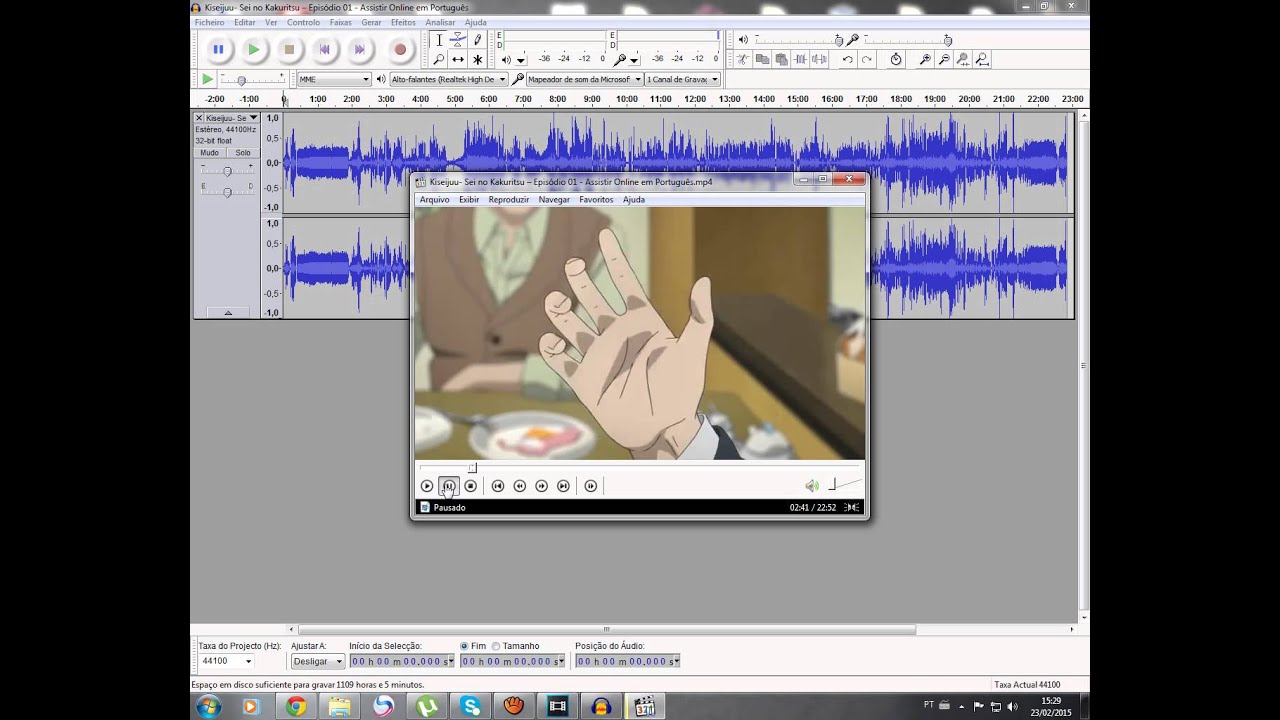The height and width of the screenshot is (720, 1280).
Task: Open the Mapeador de som input dropdown
Action: (x=584, y=79)
